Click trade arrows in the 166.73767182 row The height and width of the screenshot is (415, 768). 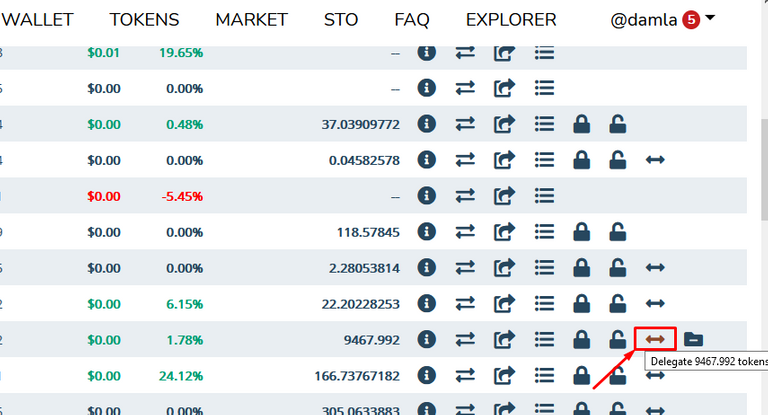(x=465, y=375)
